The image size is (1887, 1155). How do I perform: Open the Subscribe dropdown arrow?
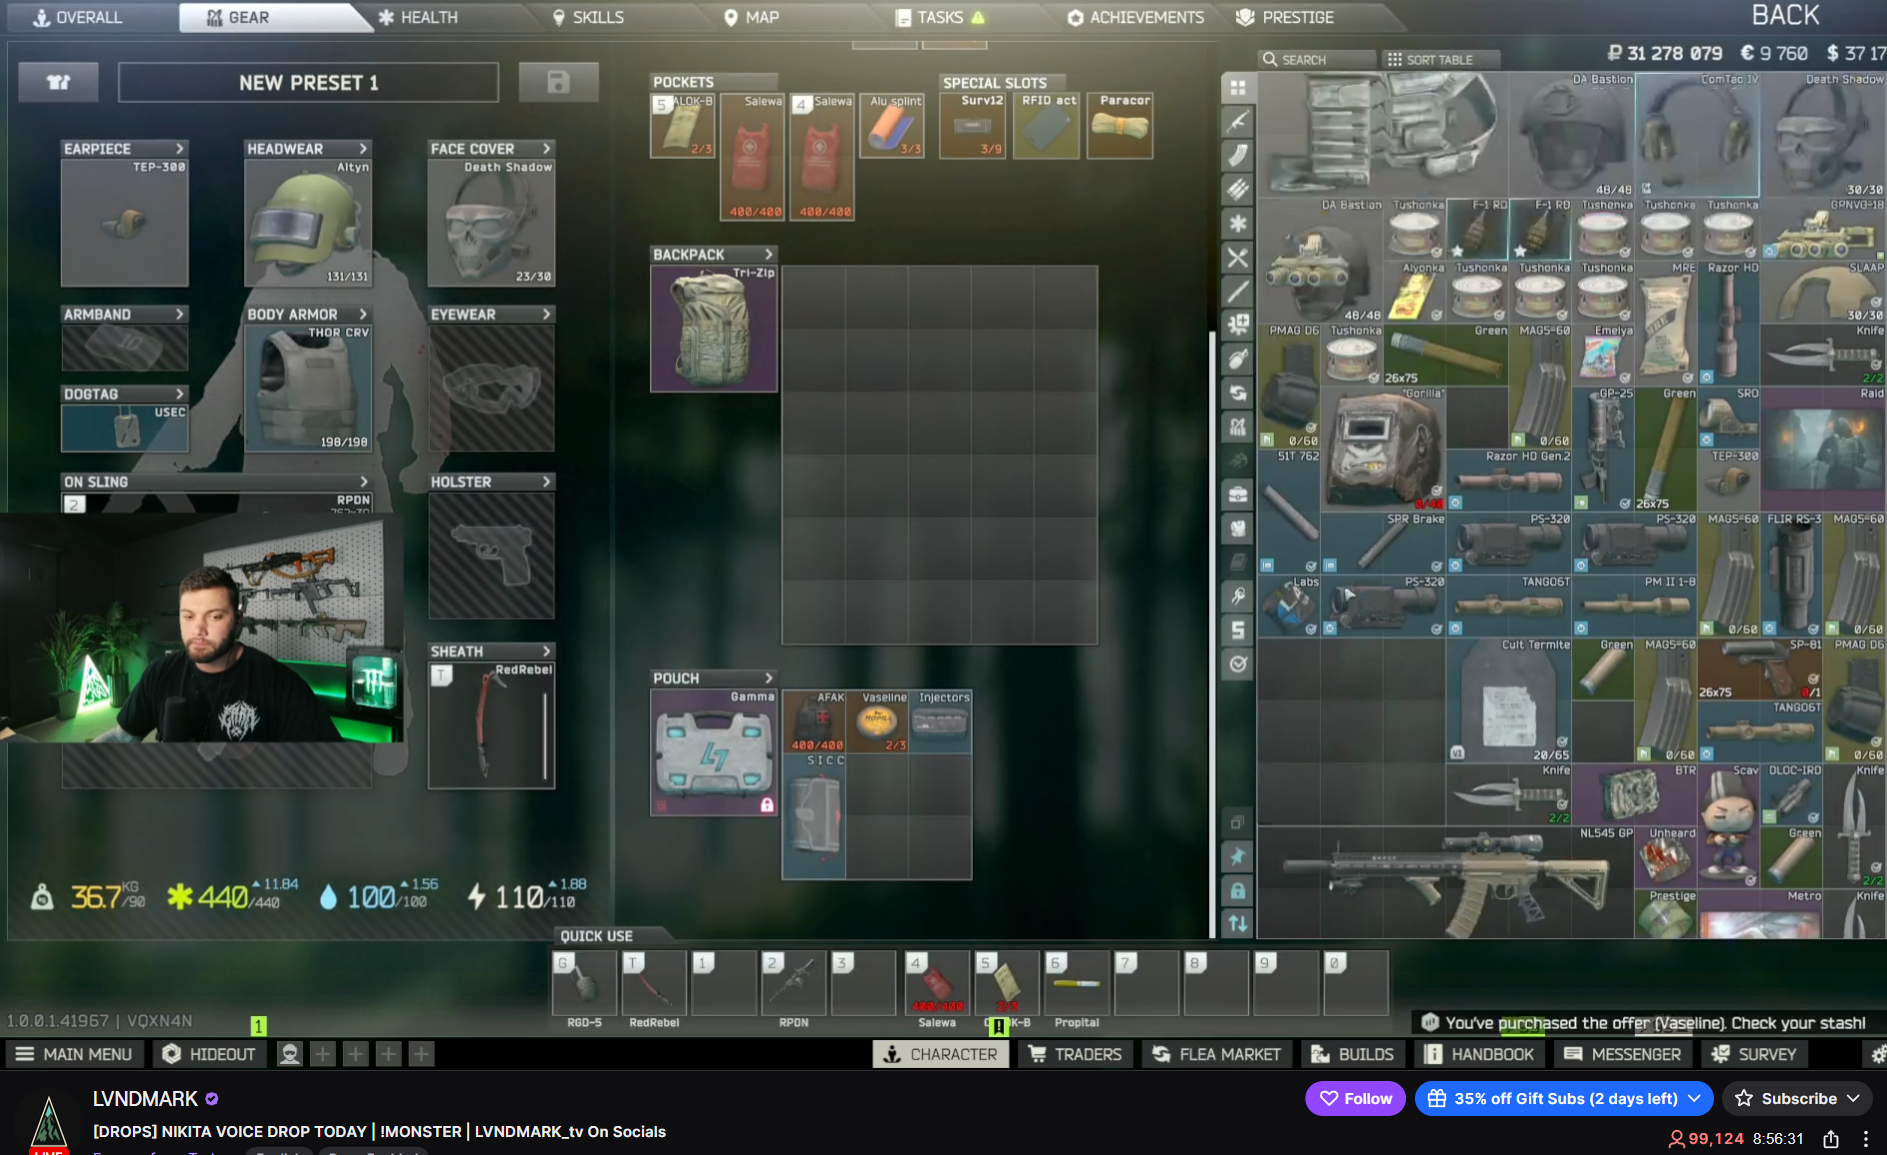pos(1853,1098)
